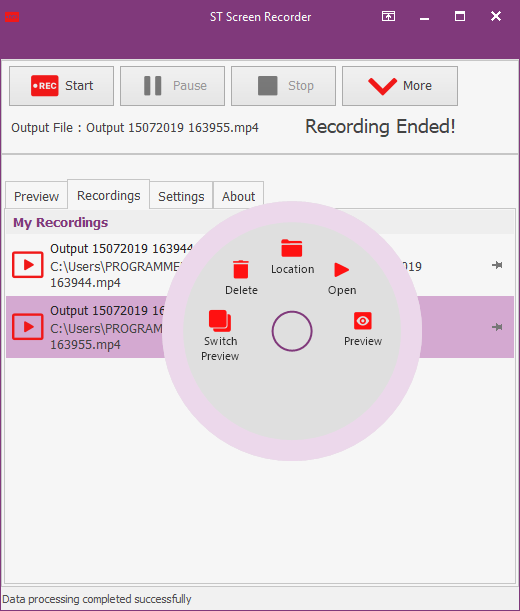Image resolution: width=520 pixels, height=611 pixels.
Task: Pin the highlighted 163955 recording
Action: (x=497, y=327)
